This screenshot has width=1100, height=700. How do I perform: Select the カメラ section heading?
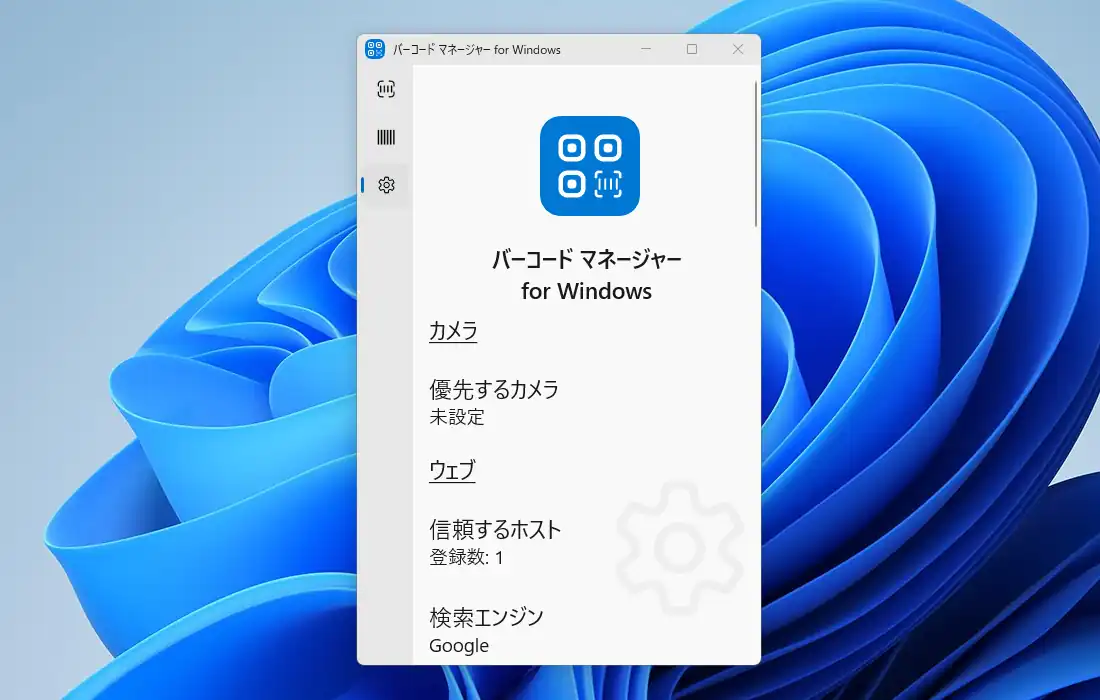click(453, 331)
